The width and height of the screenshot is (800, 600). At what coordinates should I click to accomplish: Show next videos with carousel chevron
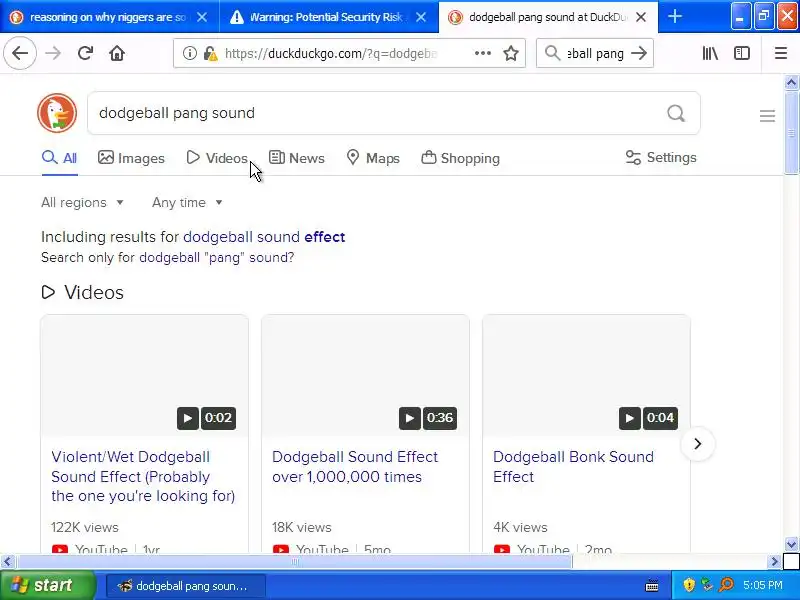tap(697, 444)
